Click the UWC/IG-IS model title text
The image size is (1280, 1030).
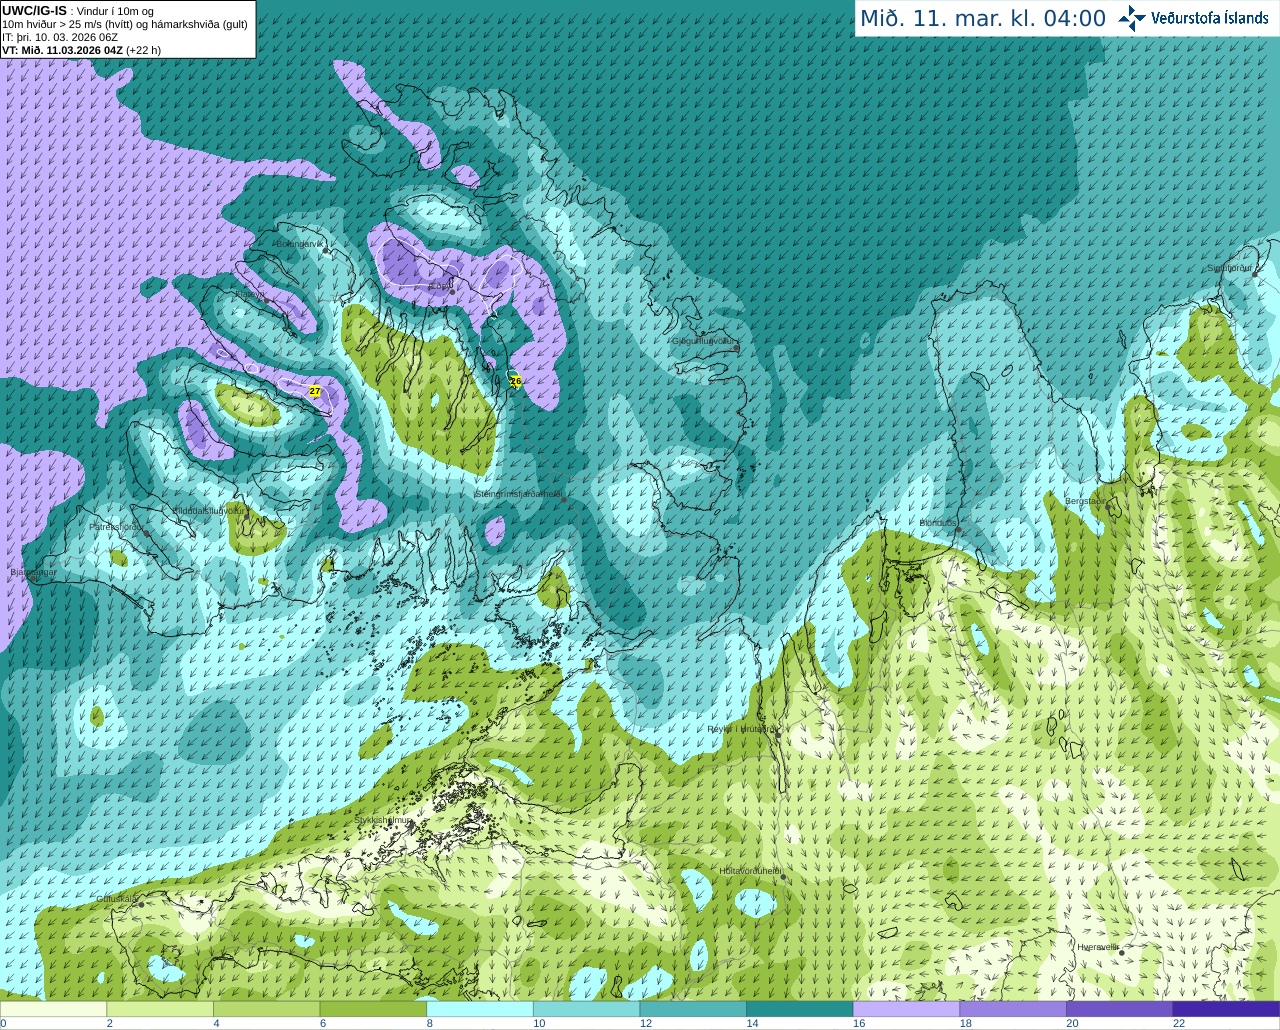click(x=35, y=10)
